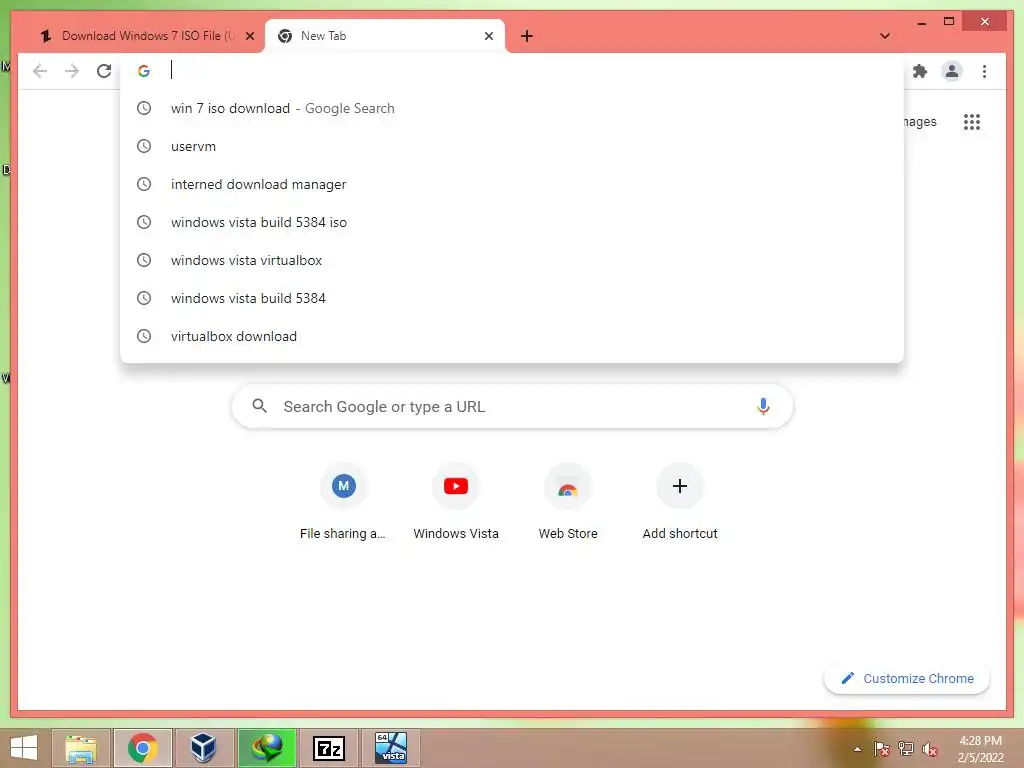
Task: Click the Customize Chrome button
Action: tap(906, 679)
